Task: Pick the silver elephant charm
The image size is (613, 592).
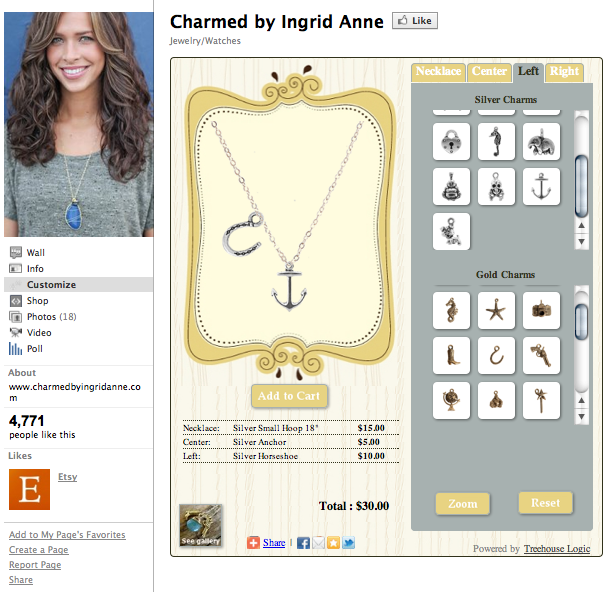Action: [x=541, y=142]
